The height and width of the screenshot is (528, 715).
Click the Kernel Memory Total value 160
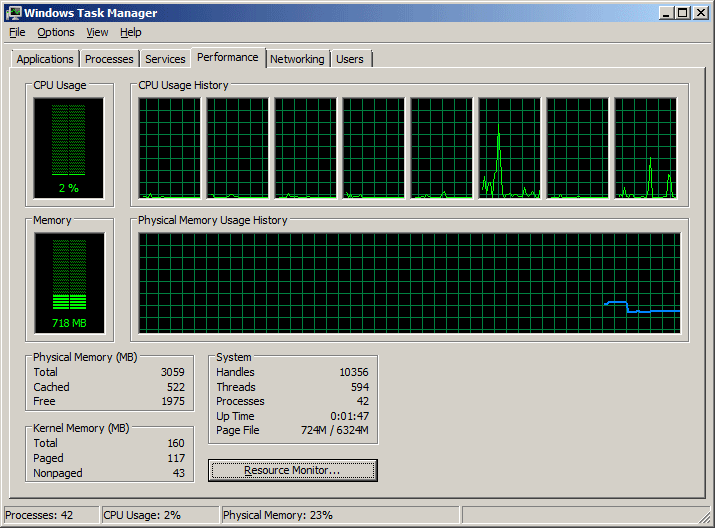pyautogui.click(x=176, y=443)
